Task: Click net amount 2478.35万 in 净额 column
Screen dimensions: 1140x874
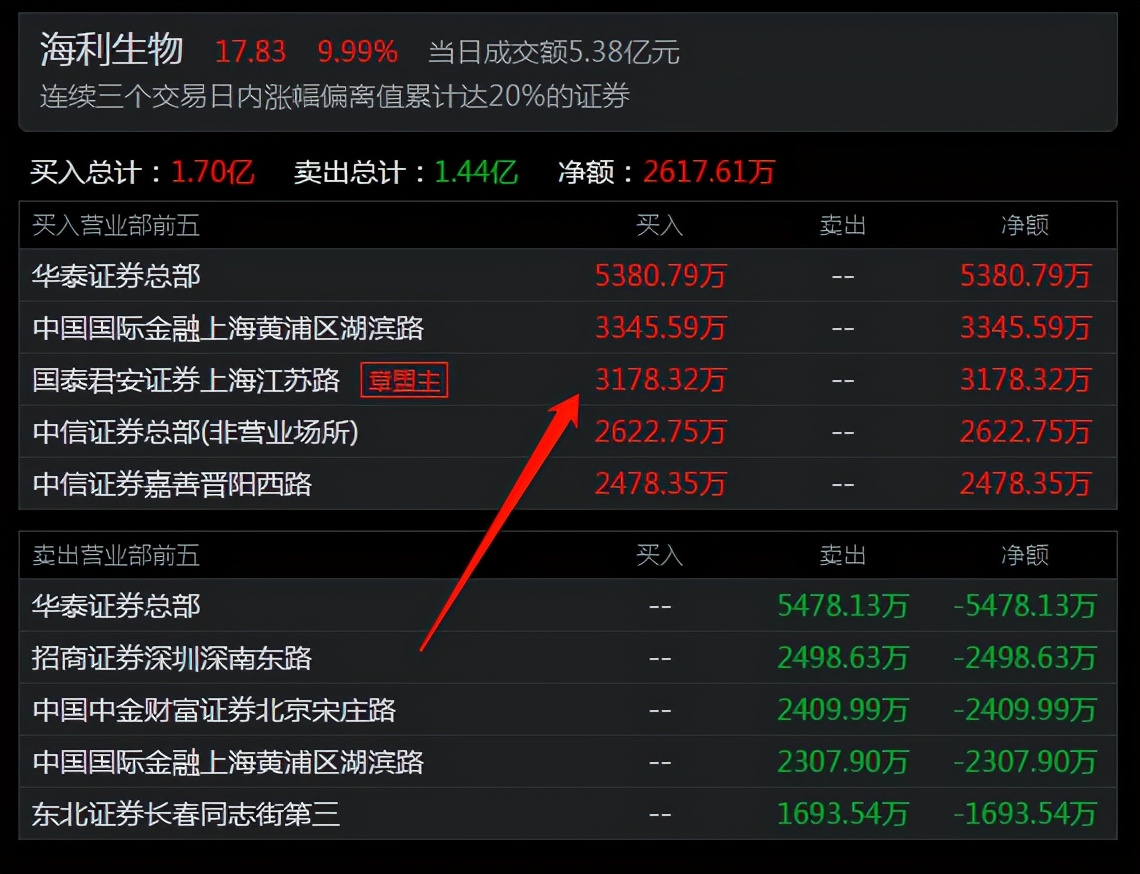Action: (1026, 484)
